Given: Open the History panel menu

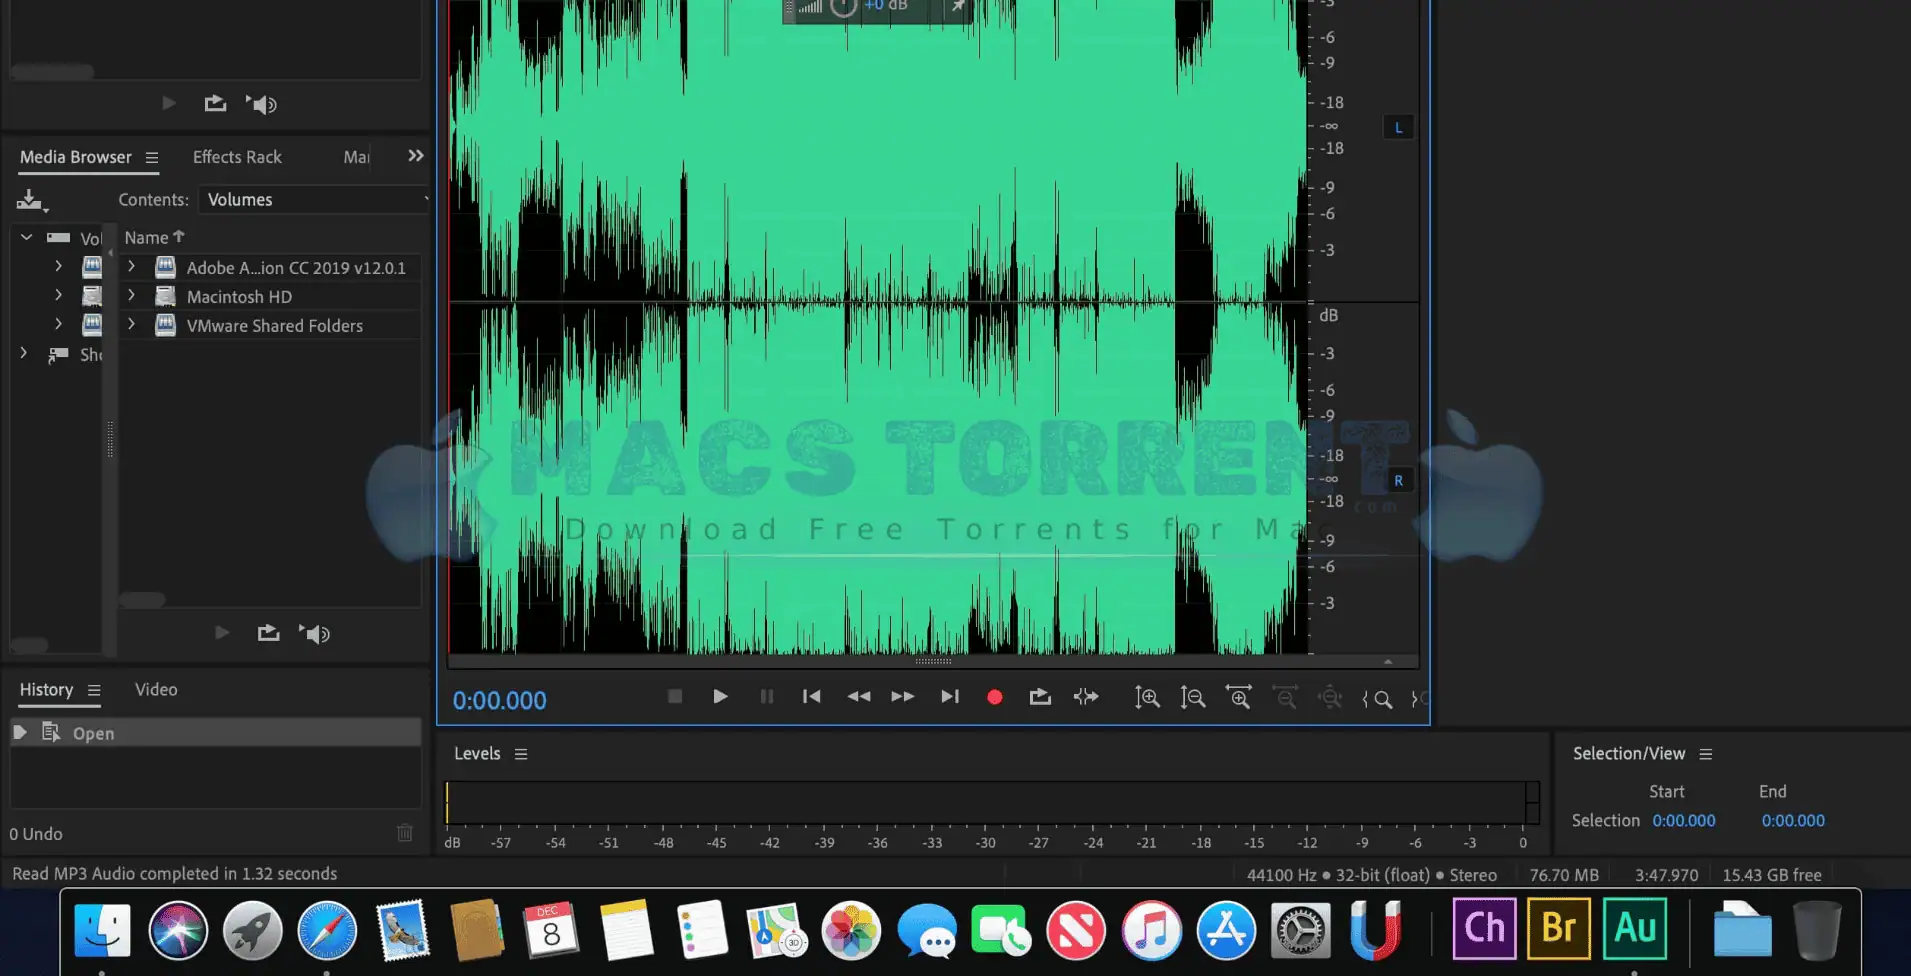Looking at the screenshot, I should [x=94, y=690].
